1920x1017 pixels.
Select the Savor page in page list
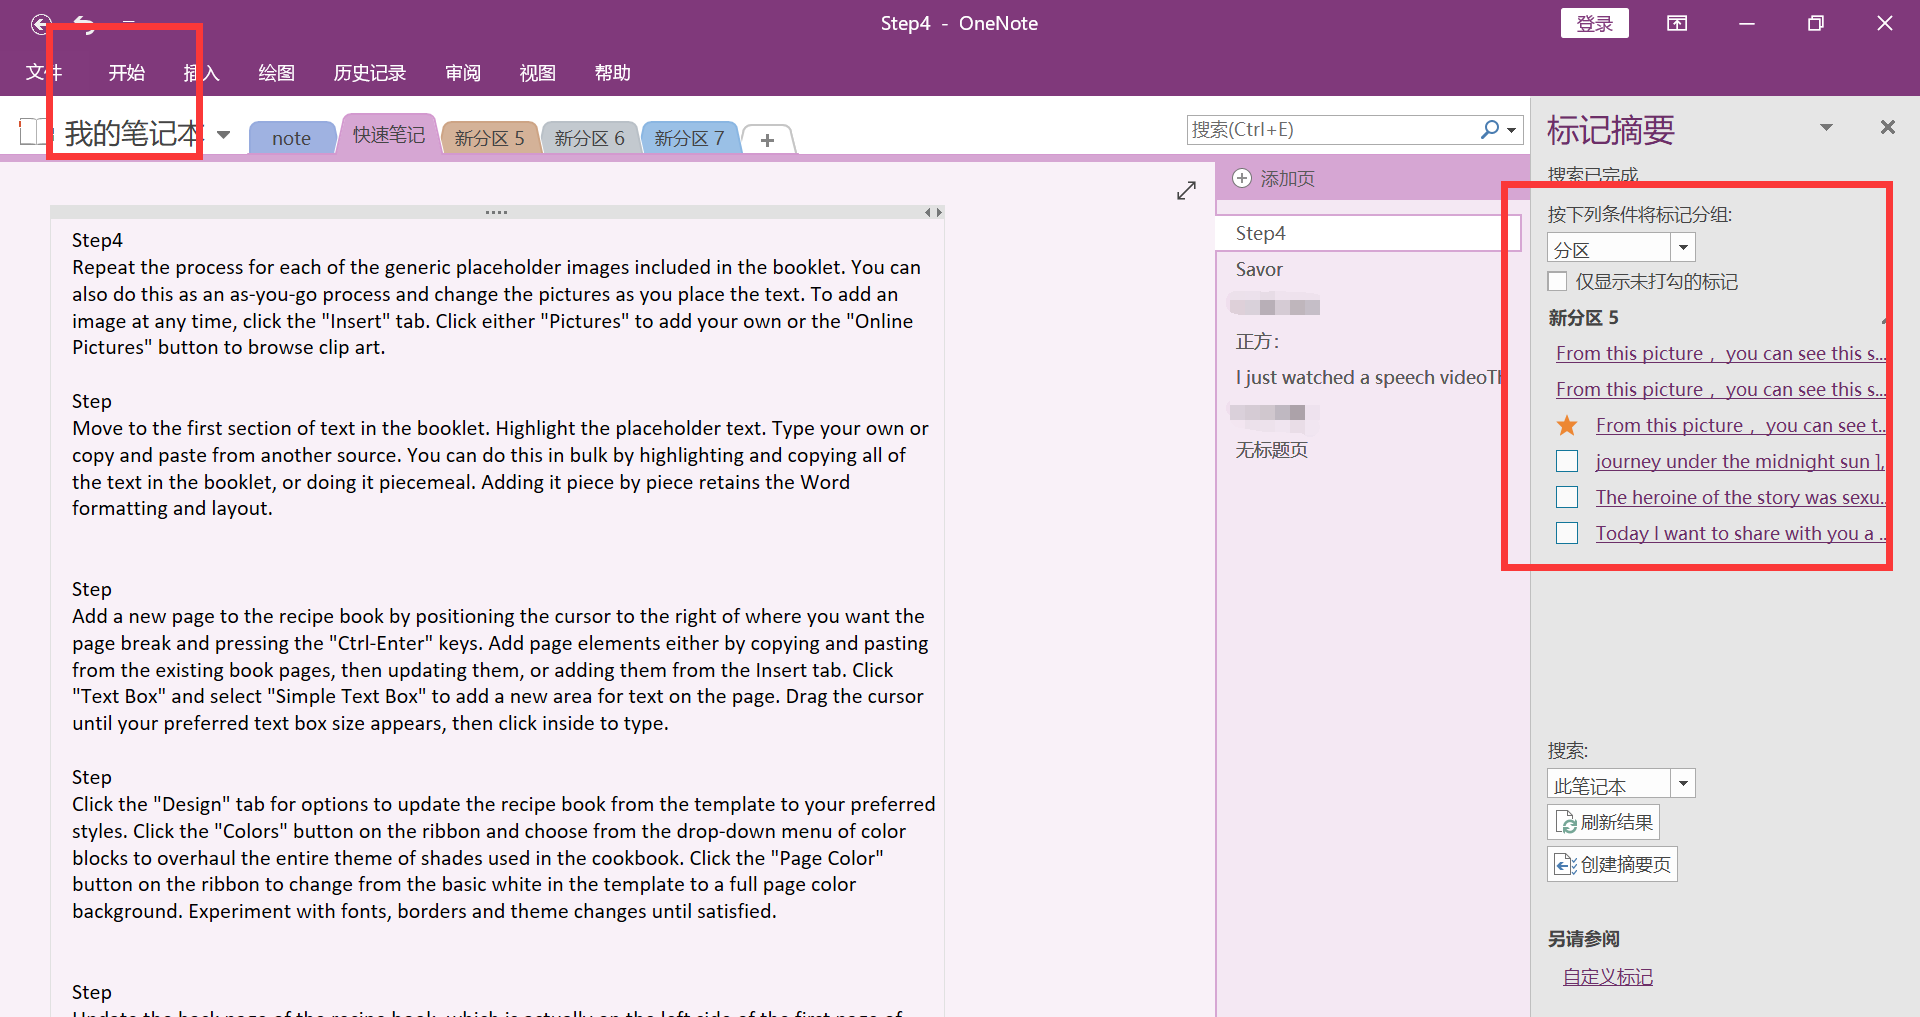tap(1259, 268)
